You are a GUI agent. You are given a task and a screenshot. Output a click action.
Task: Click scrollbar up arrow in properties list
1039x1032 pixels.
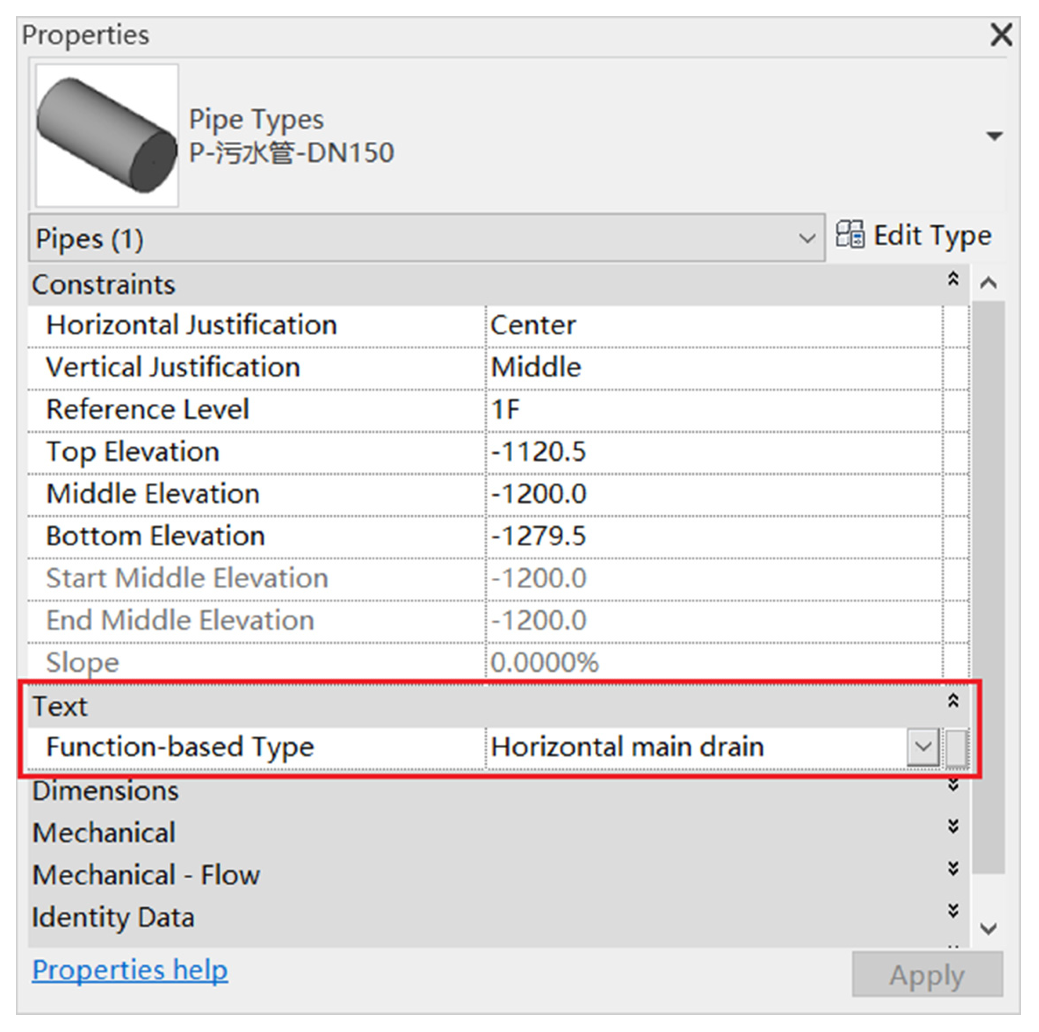[989, 284]
